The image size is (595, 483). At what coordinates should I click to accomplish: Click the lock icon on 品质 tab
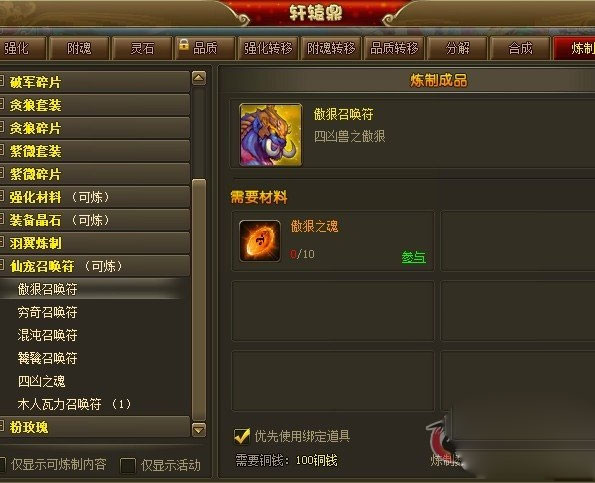[x=184, y=44]
